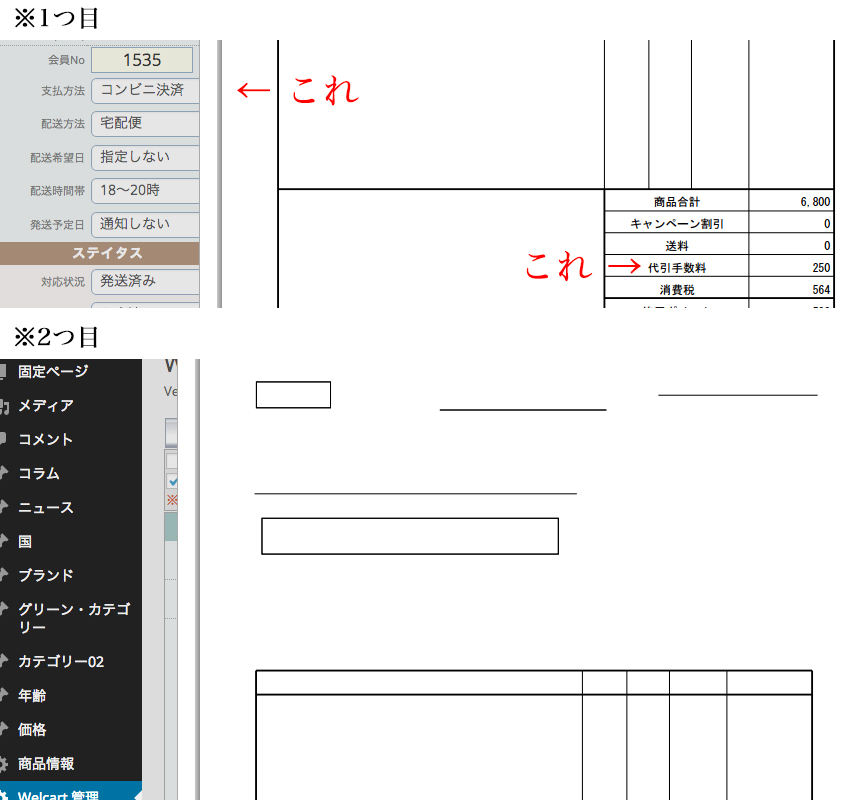Click the 代引手数料 row label
Screen dimensions: 844x800
[x=677, y=268]
